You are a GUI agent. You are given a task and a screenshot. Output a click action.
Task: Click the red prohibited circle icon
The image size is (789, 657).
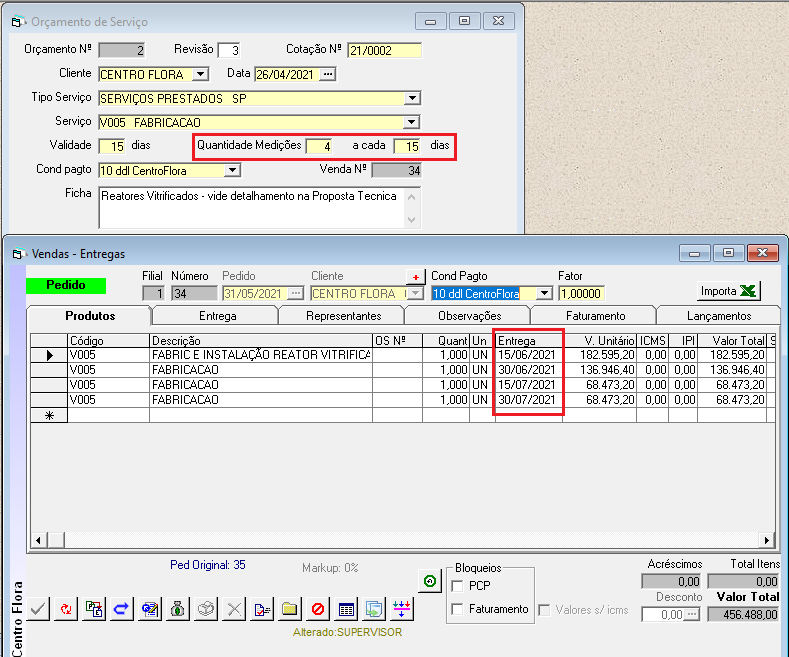[x=317, y=608]
